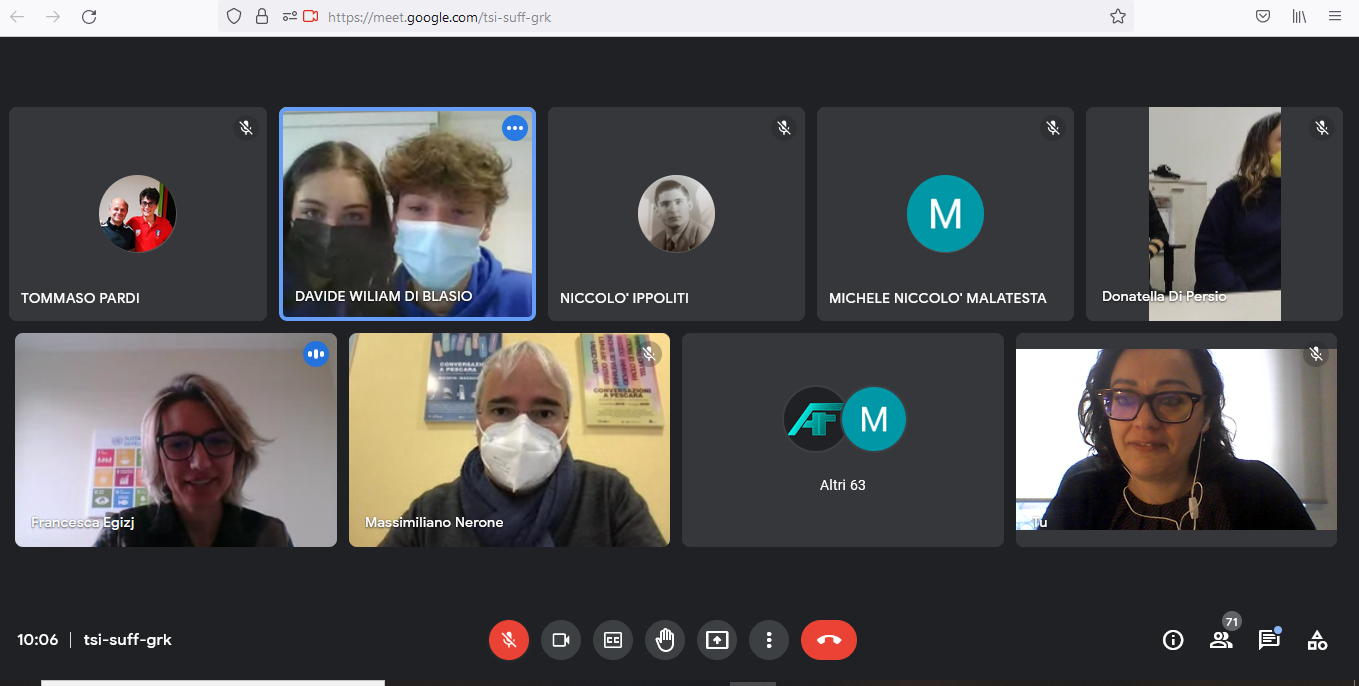Open the three-dot more options menu
The width and height of the screenshot is (1359, 686).
click(x=769, y=640)
